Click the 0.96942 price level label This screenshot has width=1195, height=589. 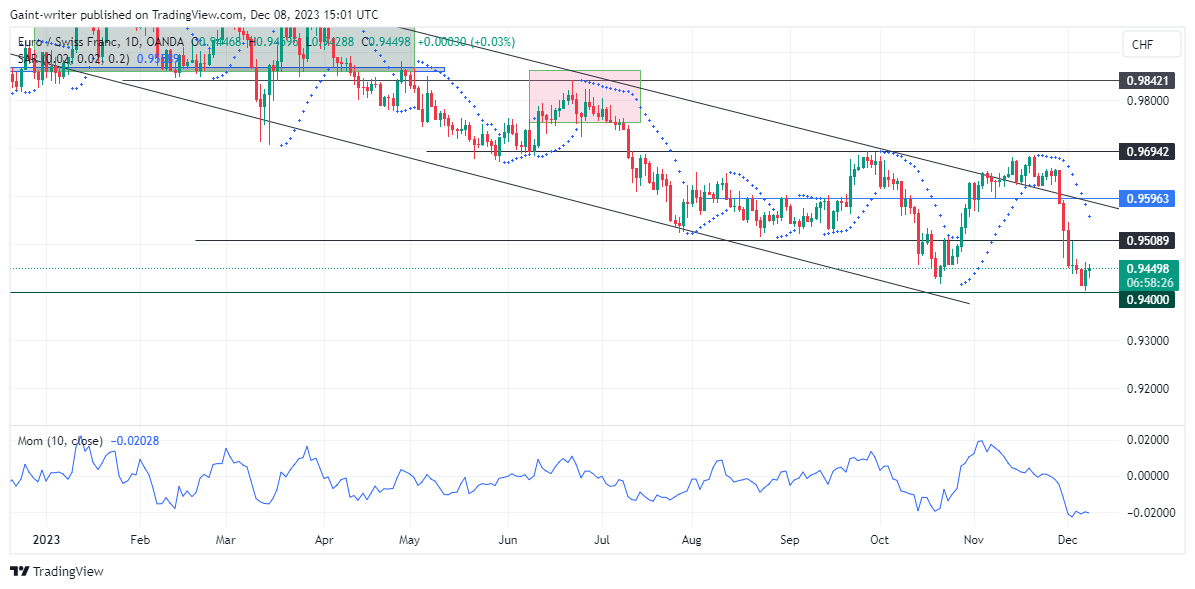(x=1147, y=152)
